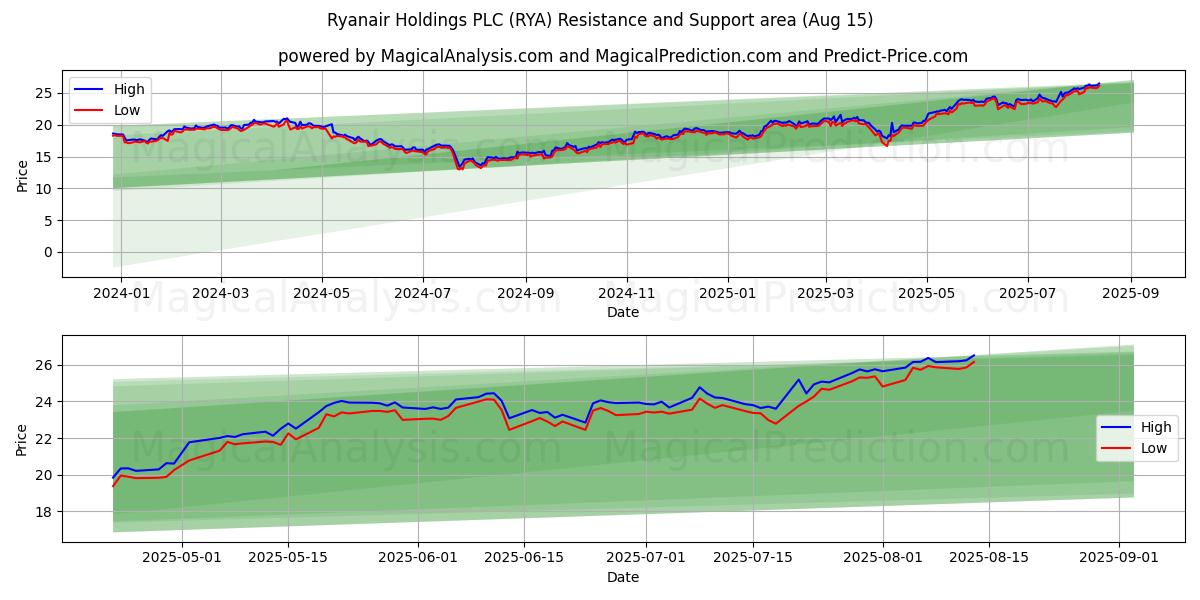1200x600 pixels.
Task: Click the "2025-07-15" date tick label
Action: click(752, 559)
